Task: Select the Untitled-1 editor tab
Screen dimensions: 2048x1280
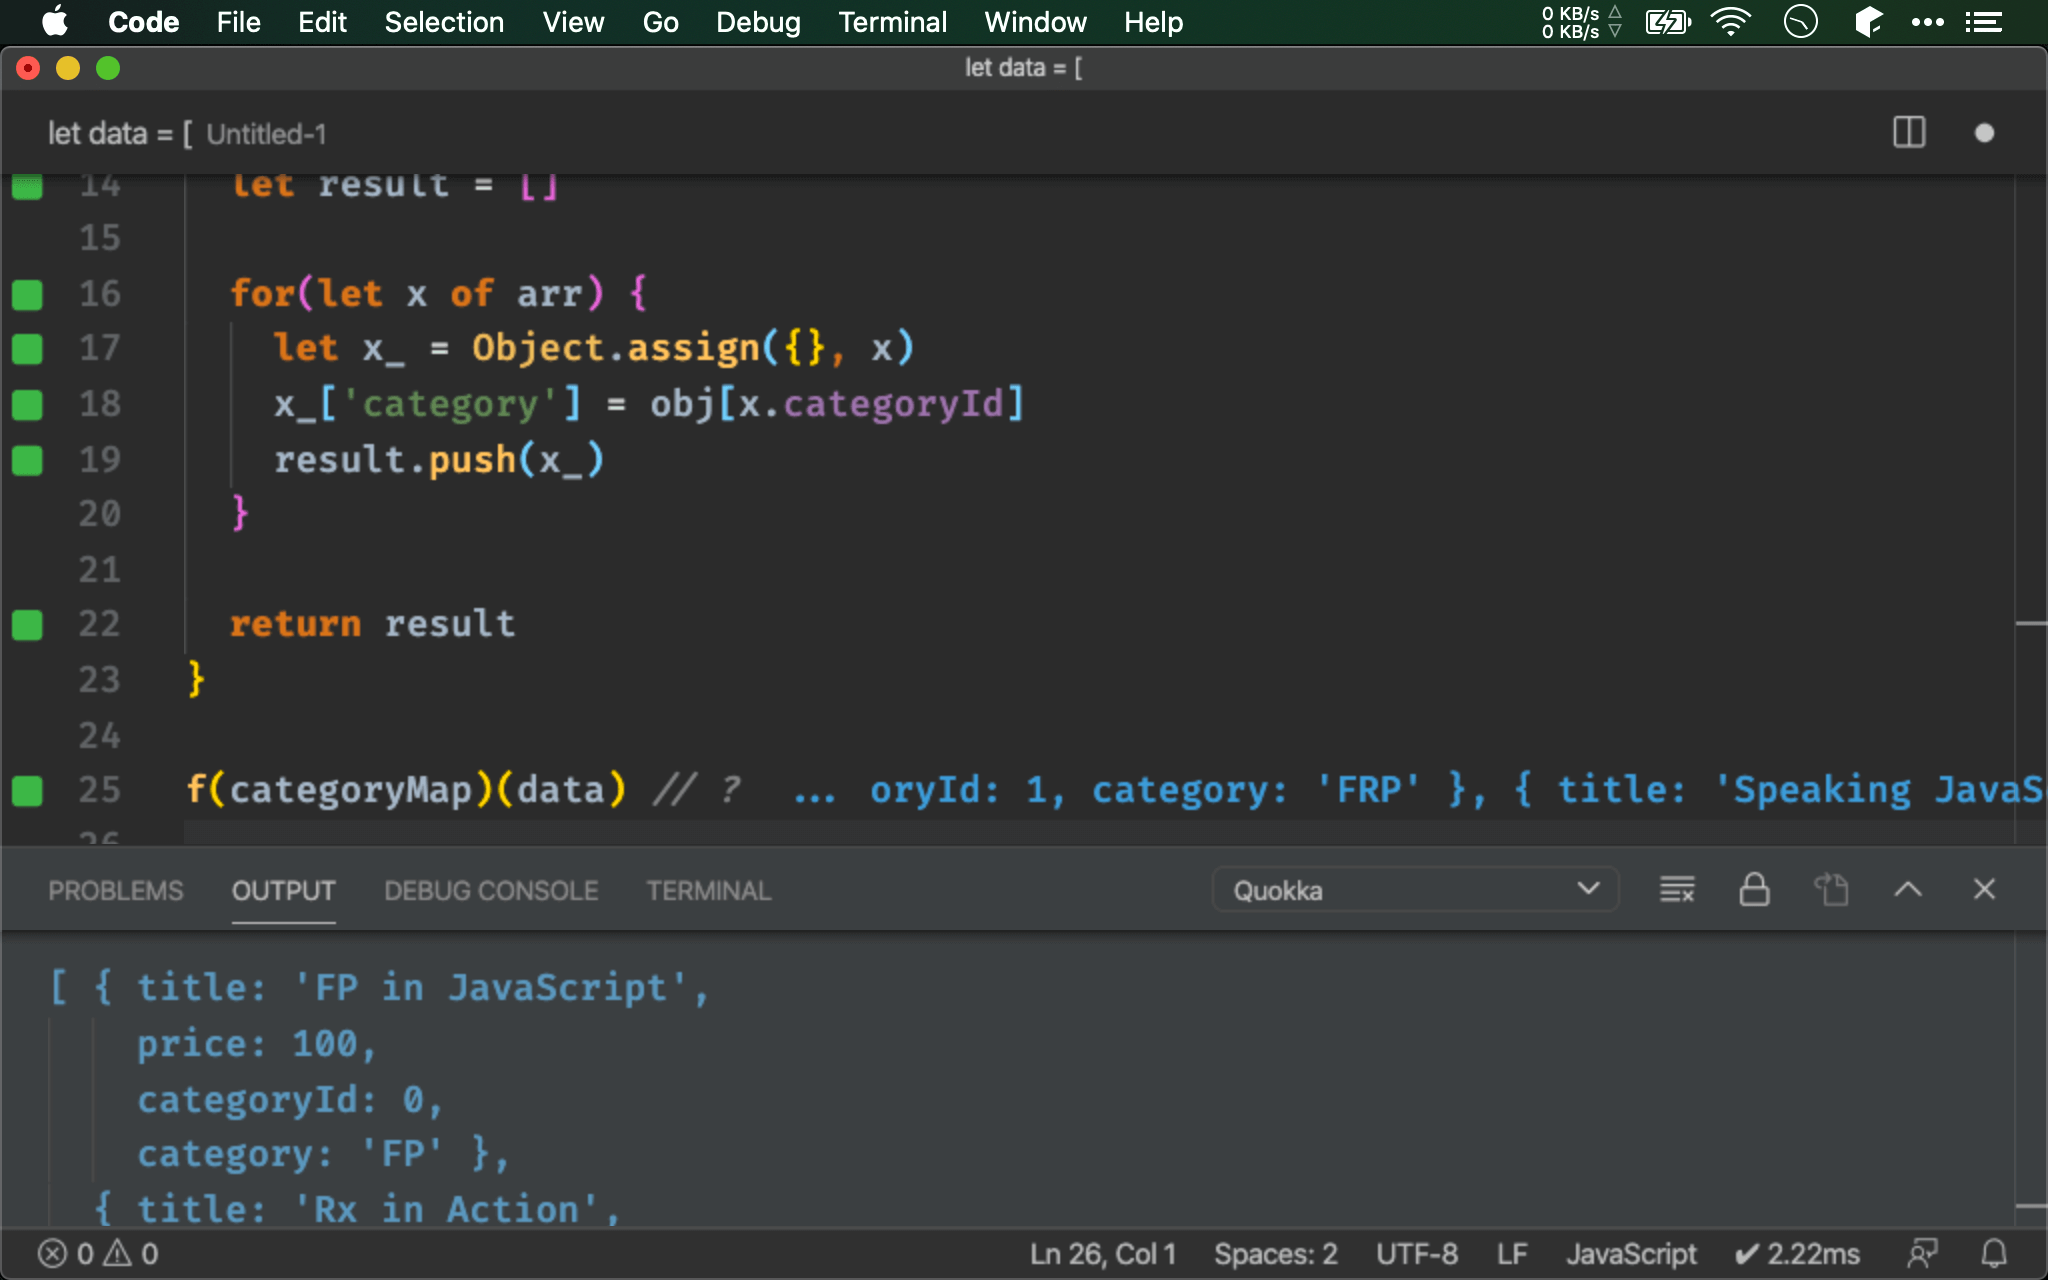Action: (x=187, y=134)
